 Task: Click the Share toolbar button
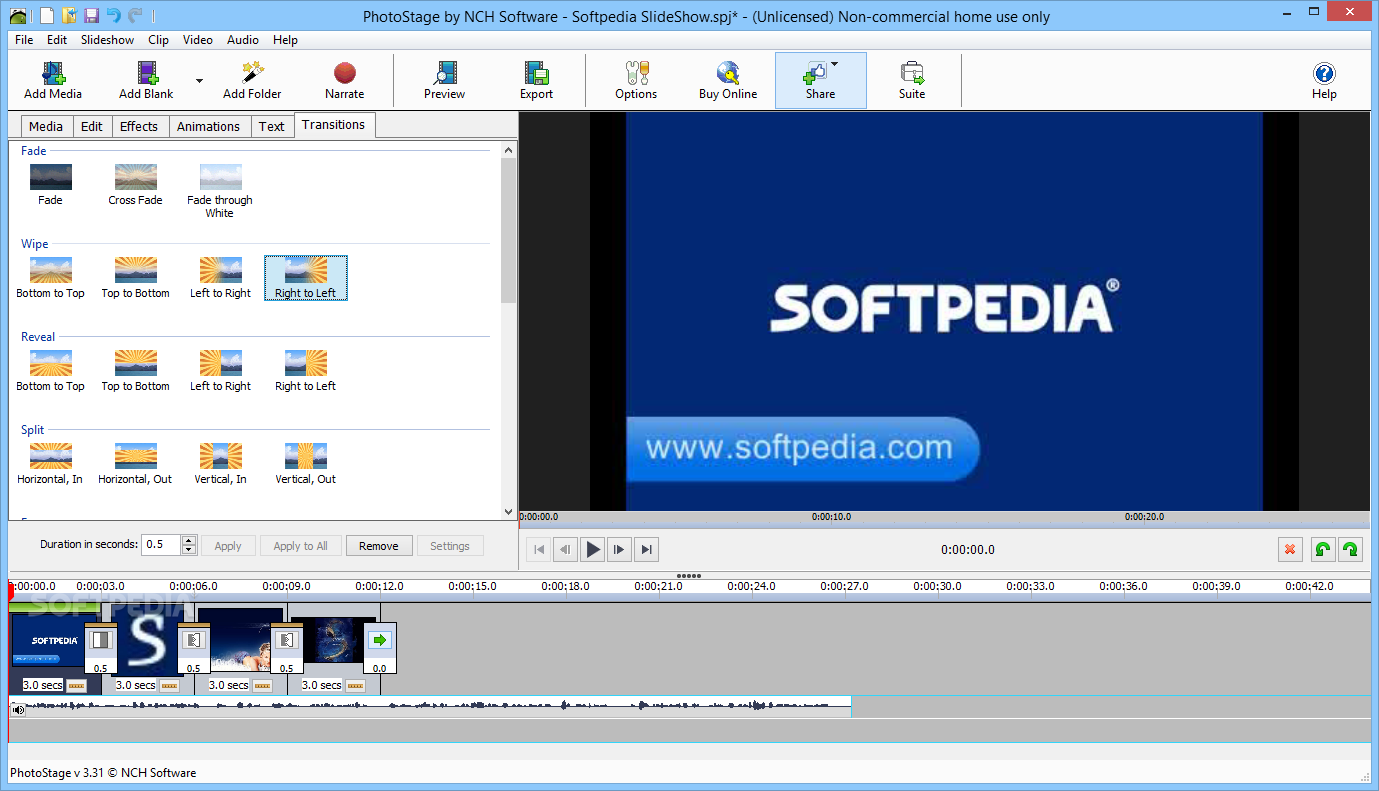pyautogui.click(x=820, y=80)
